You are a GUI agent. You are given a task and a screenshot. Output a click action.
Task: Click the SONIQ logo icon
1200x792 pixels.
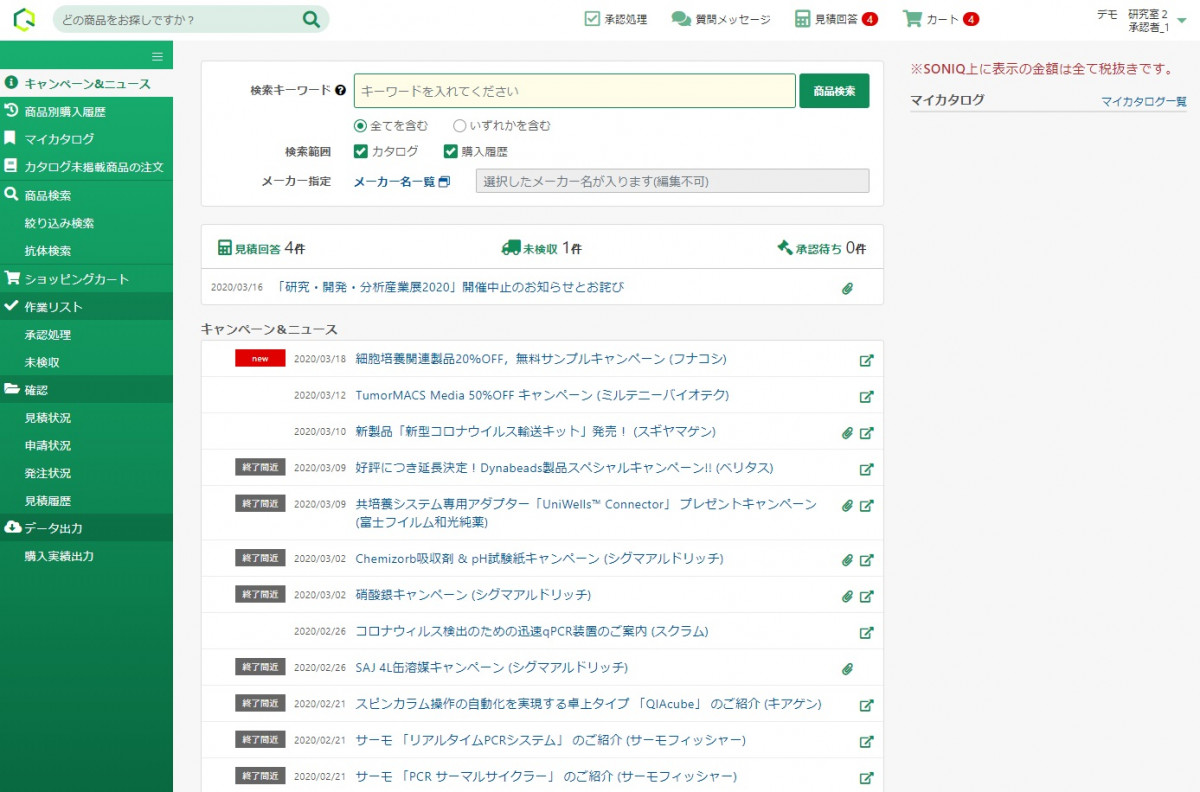pos(24,19)
